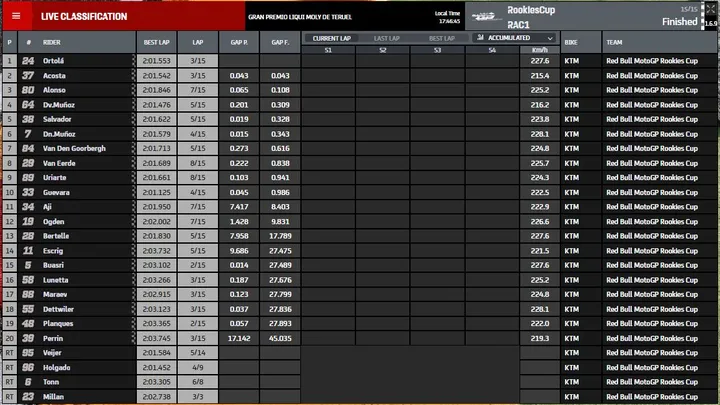Click best lap time 2:01.553
720x405 pixels.
157,61
